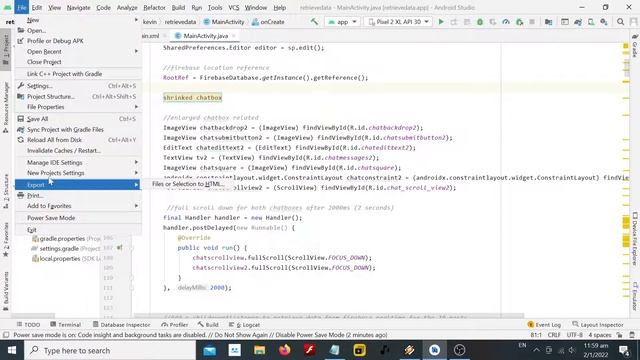Viewport: 640px width, 360px height.
Task: Open the Resource Manager sidebar tab
Action: coord(5,107)
